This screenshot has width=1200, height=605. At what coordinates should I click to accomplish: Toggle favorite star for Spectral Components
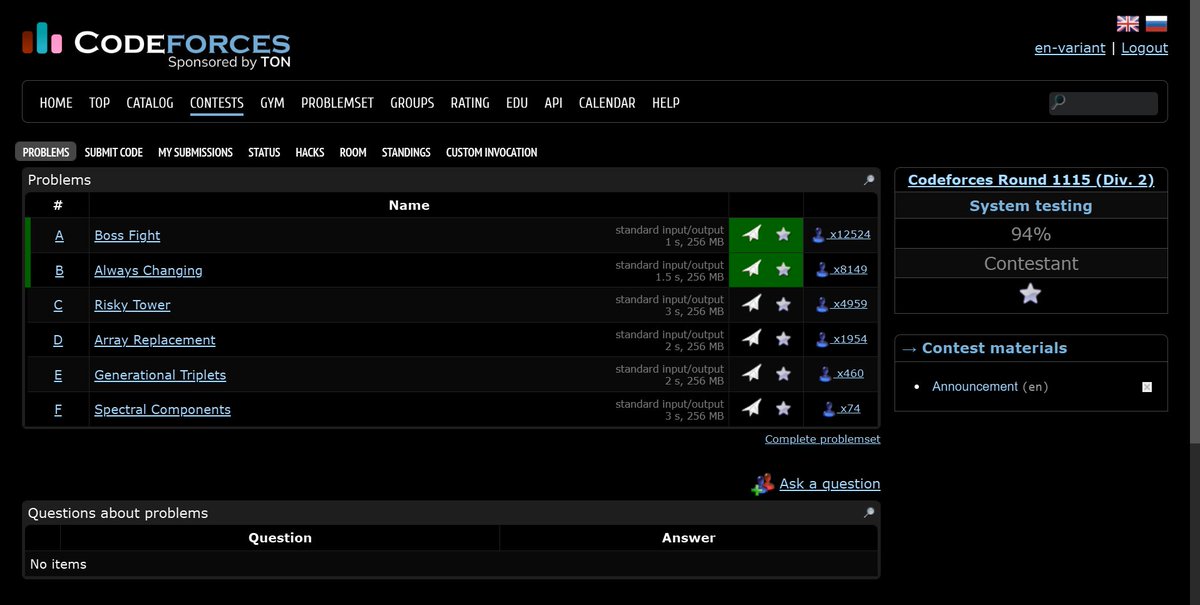(784, 409)
